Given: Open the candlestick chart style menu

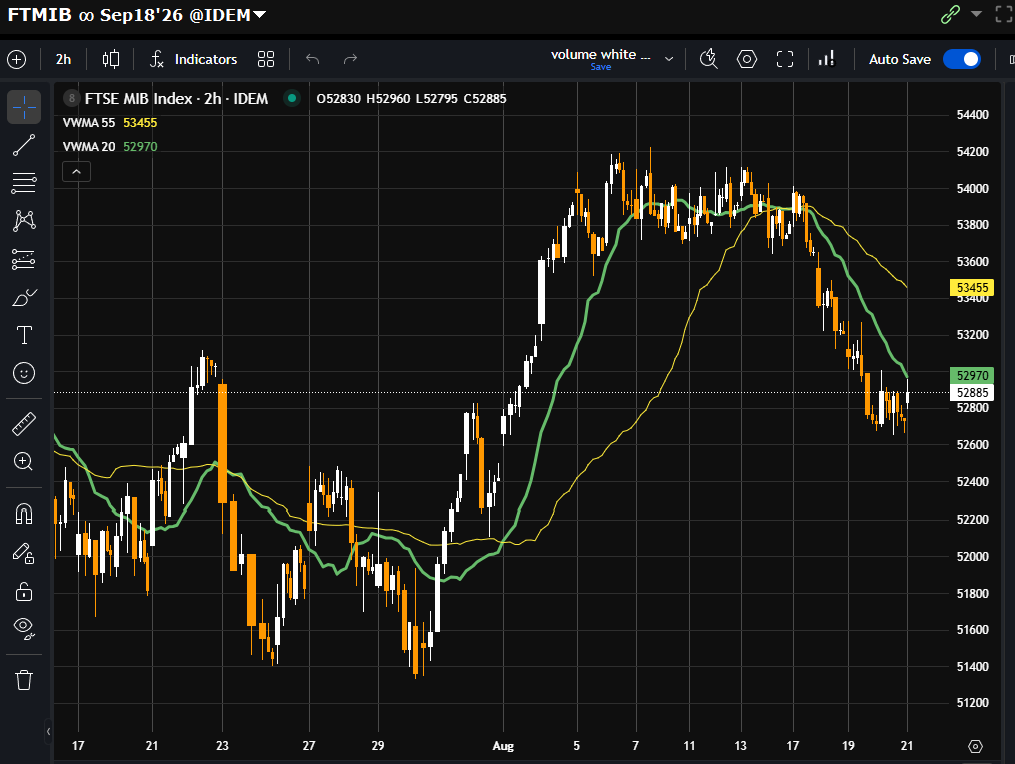Looking at the screenshot, I should pos(111,59).
